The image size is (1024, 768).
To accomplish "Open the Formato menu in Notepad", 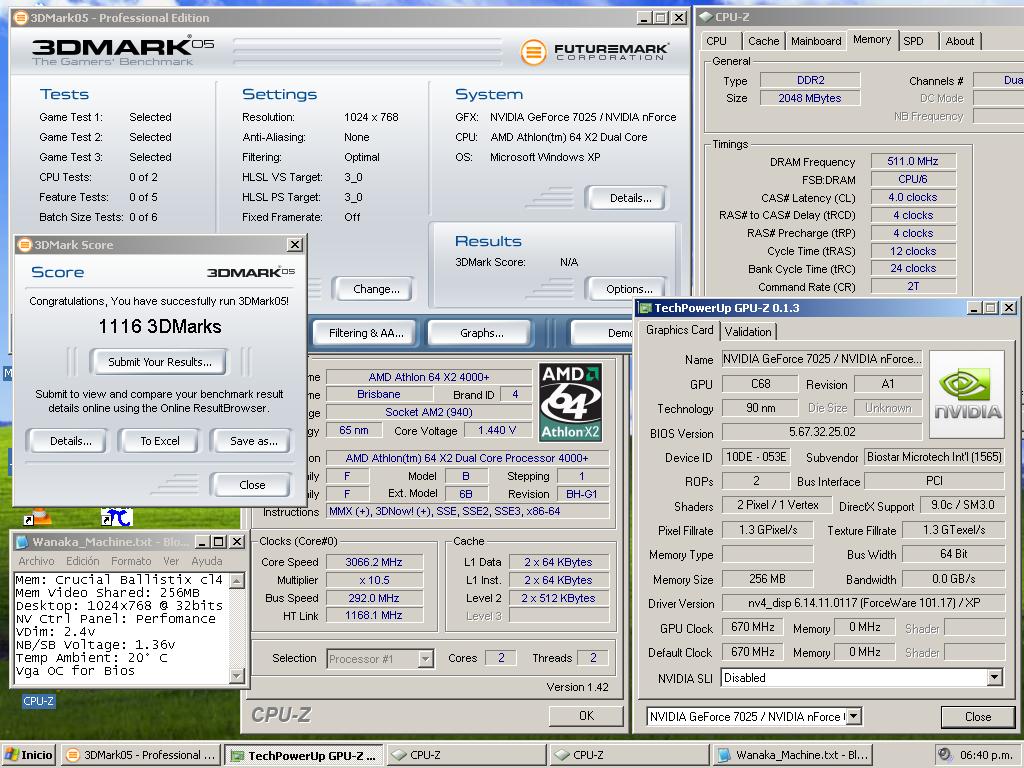I will point(131,561).
